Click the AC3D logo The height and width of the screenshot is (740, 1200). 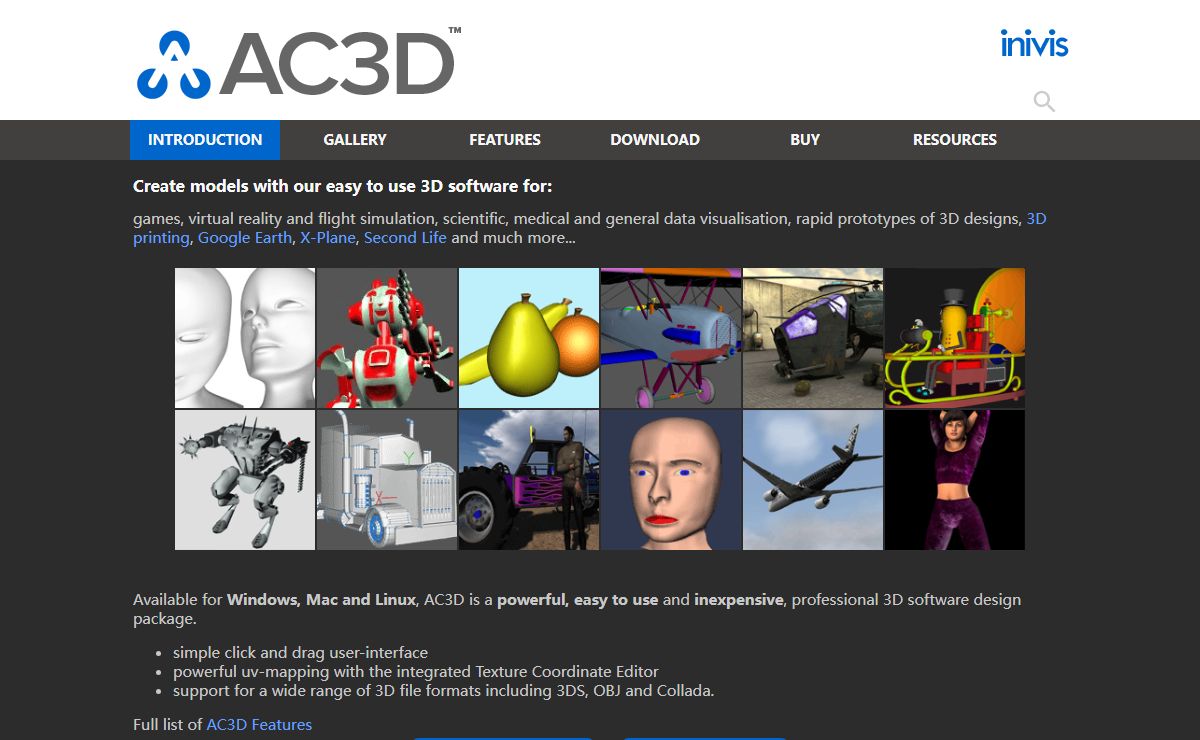click(299, 62)
